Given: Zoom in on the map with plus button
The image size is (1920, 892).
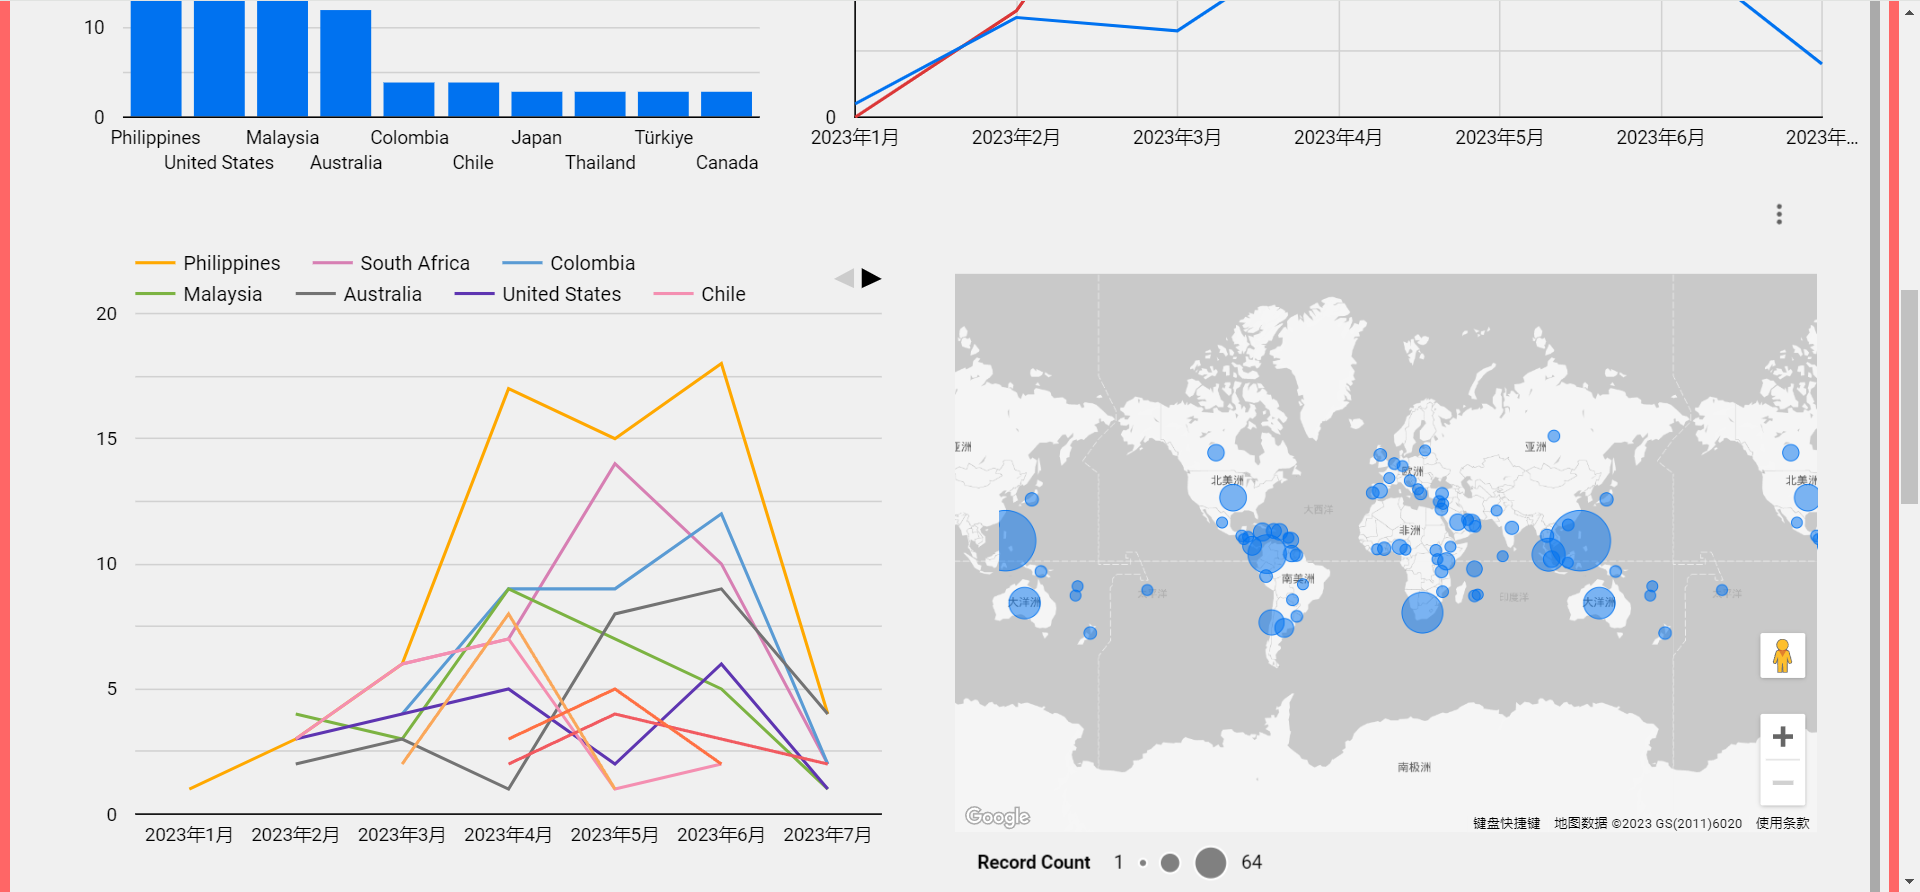Looking at the screenshot, I should tap(1782, 737).
